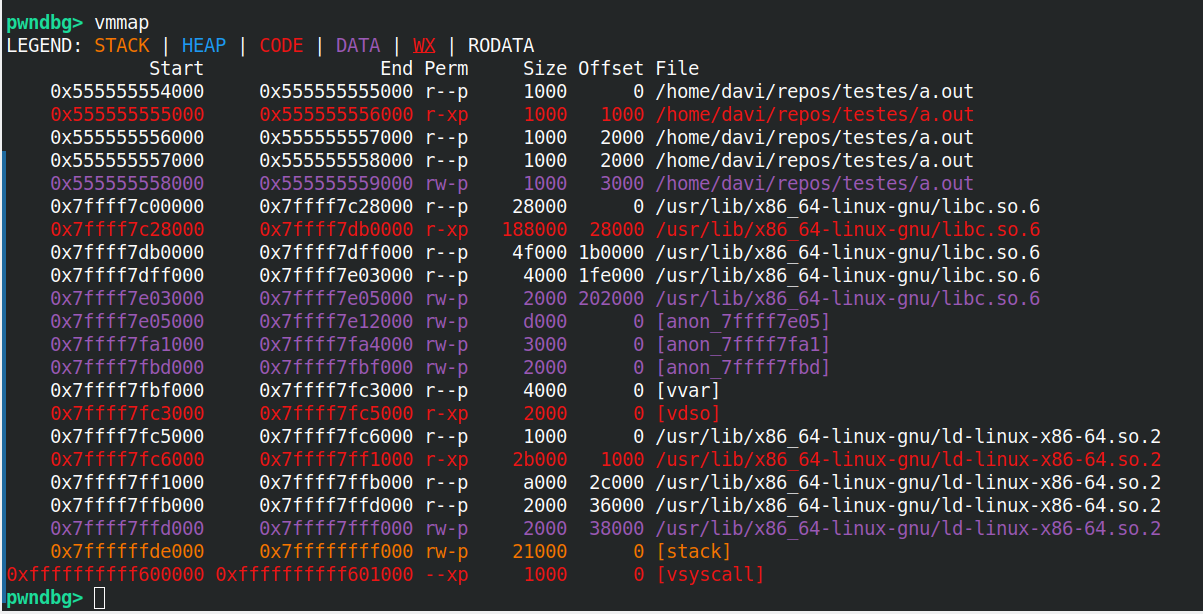Click the terminal cursor block
The width and height of the screenshot is (1203, 614).
[x=99, y=597]
